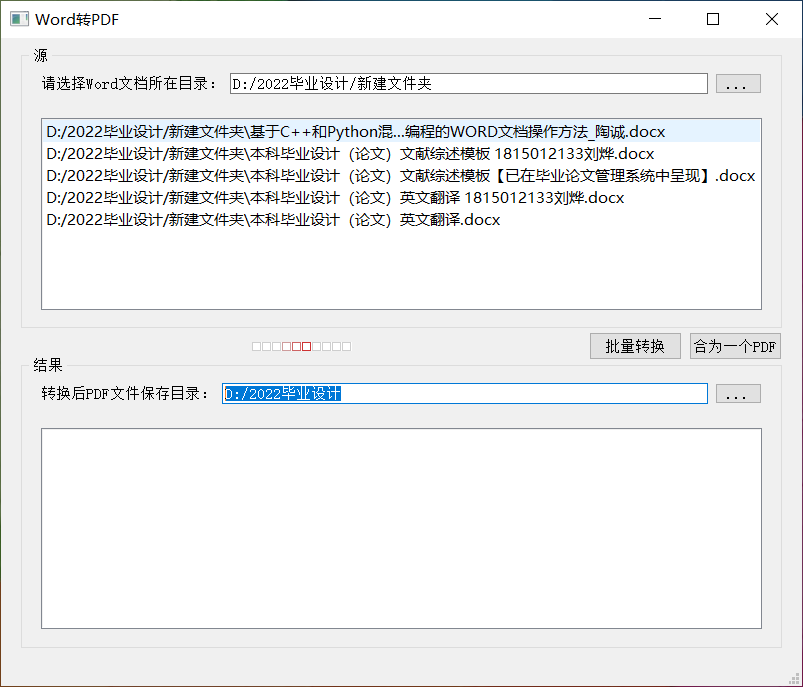803x687 pixels.
Task: Click the PDF save directory field
Action: tap(464, 394)
